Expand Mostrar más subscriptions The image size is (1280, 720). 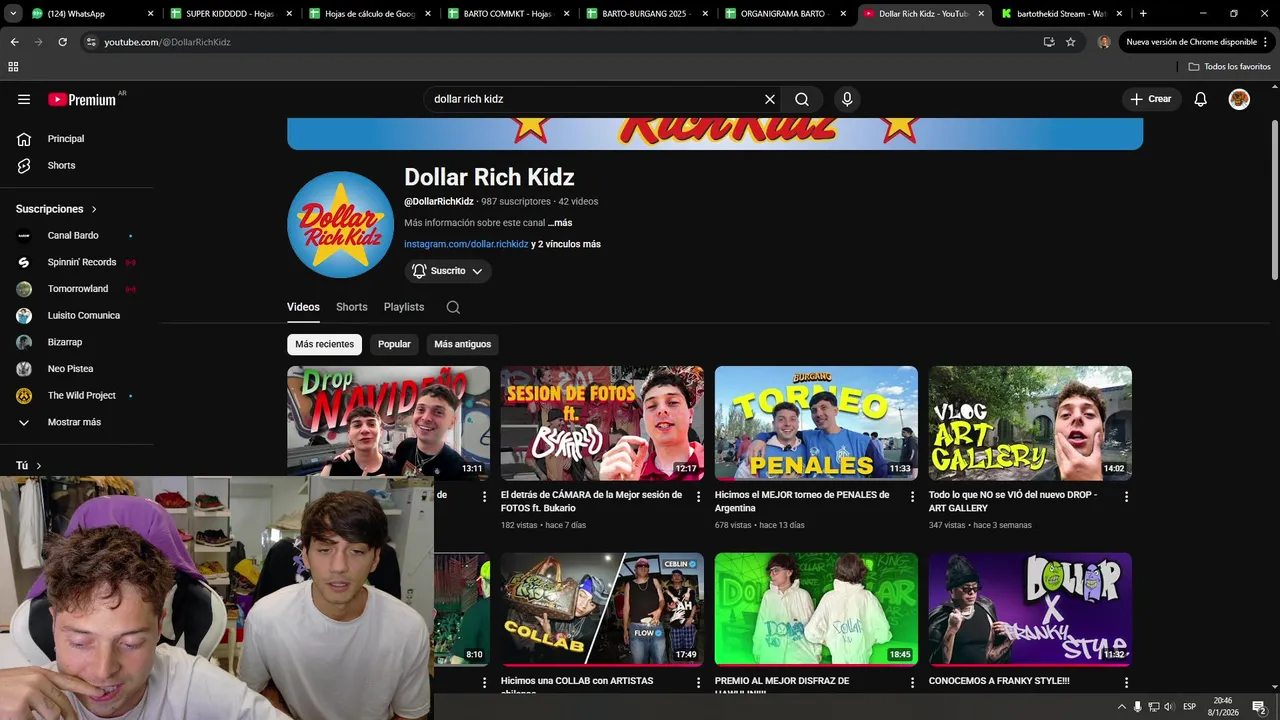(76, 422)
